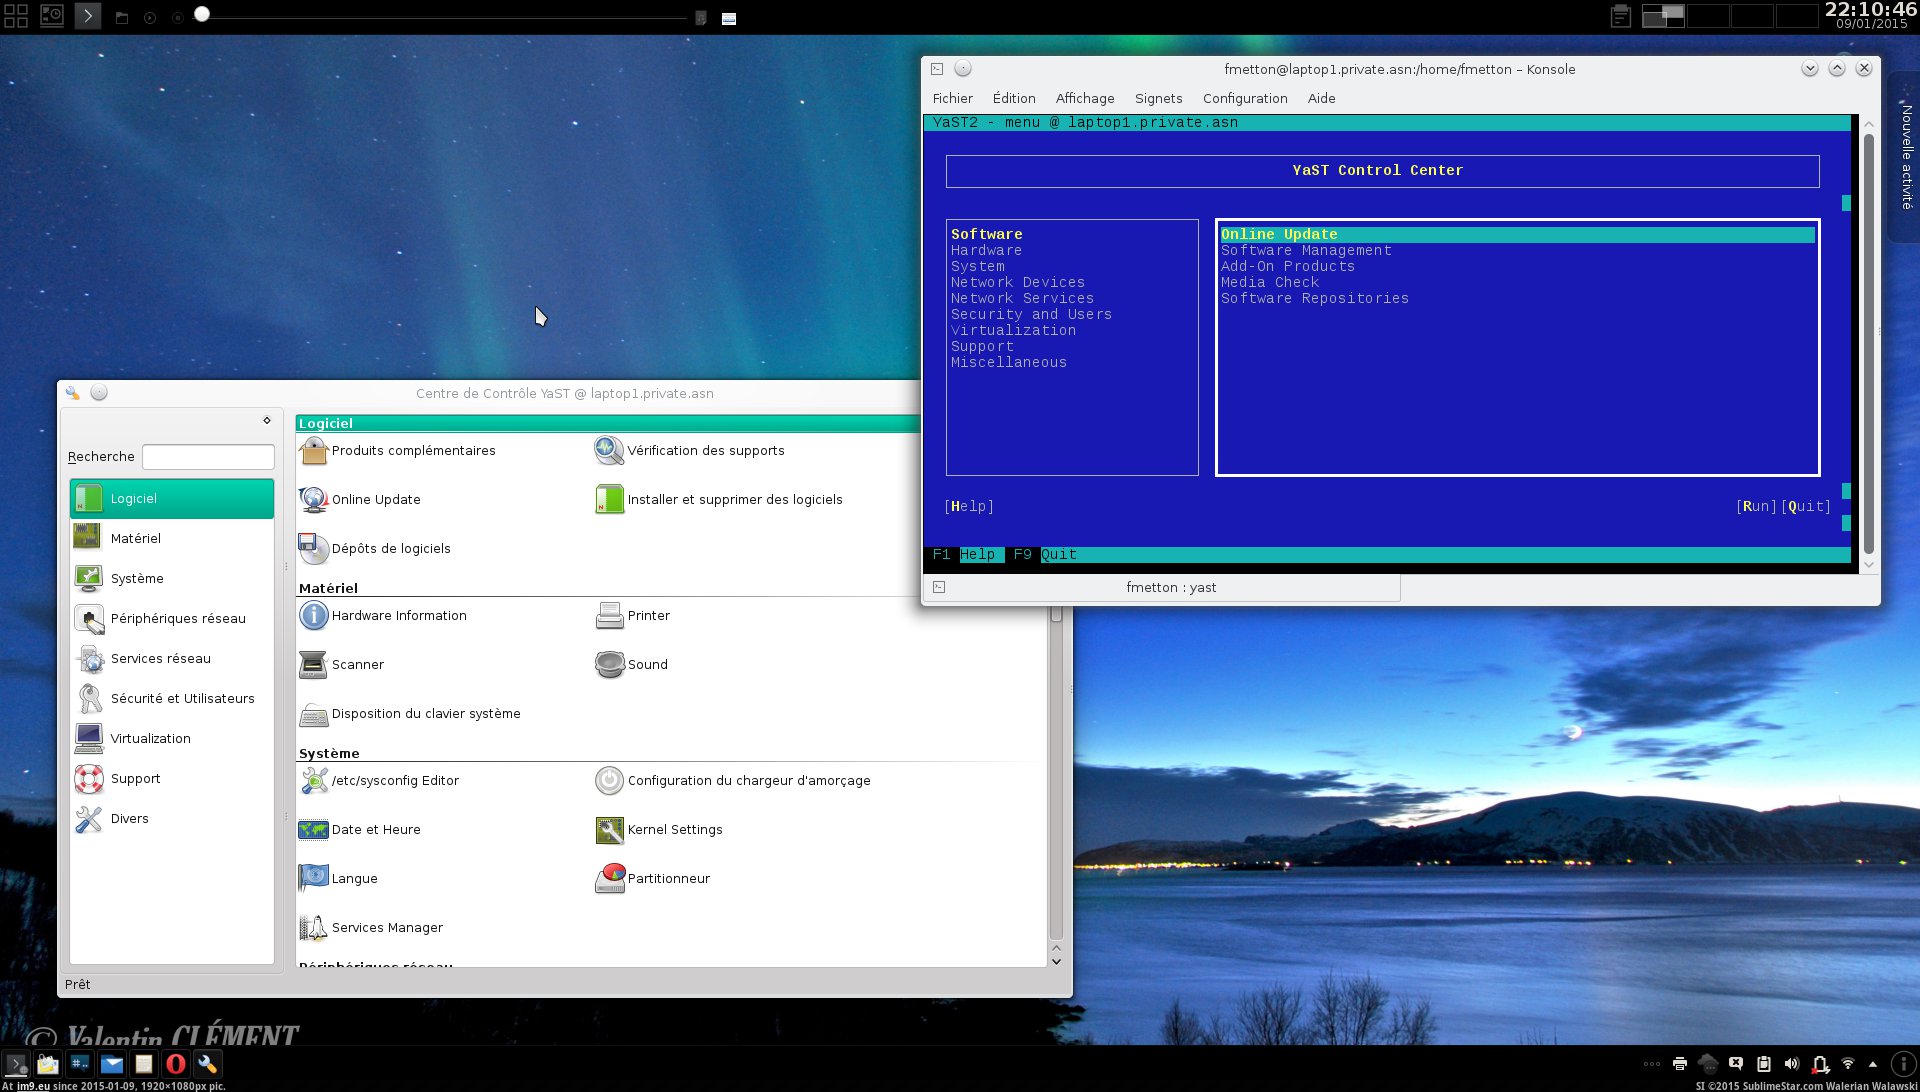
Task: Select Matériel category in YaST sidebar
Action: pyautogui.click(x=135, y=538)
